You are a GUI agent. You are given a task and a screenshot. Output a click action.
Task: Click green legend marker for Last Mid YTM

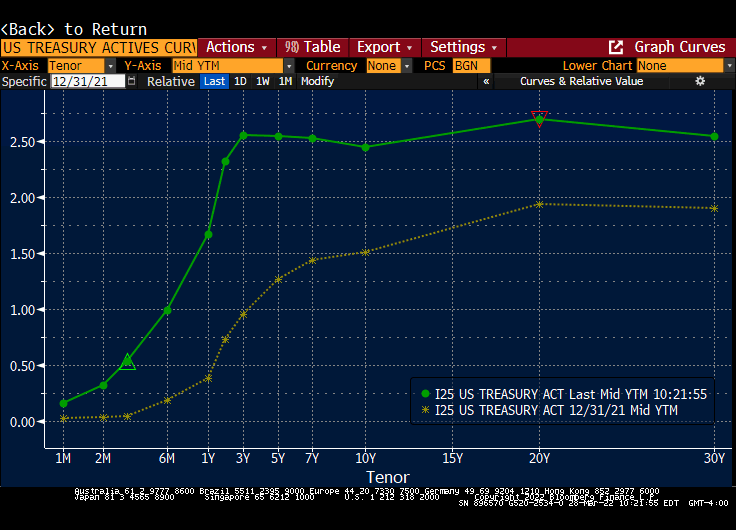tap(425, 394)
